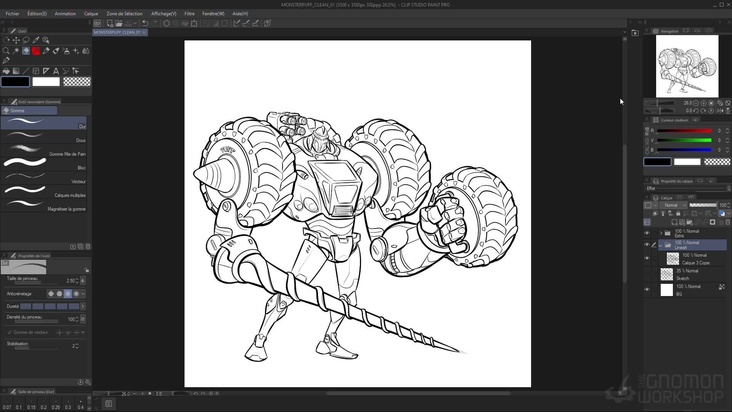Toggle tool property lock icon
732x412 pixels.
[87, 270]
